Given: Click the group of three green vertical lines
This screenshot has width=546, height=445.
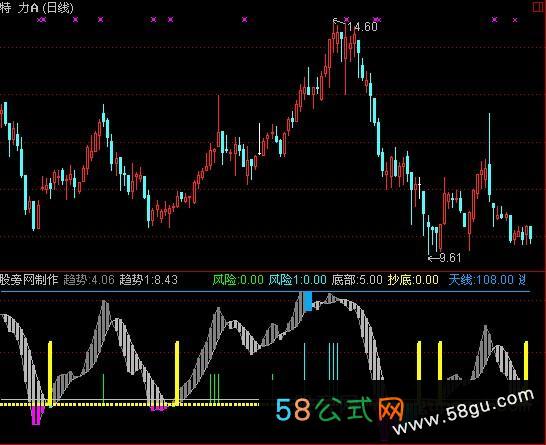Looking at the screenshot, I should (214, 389).
